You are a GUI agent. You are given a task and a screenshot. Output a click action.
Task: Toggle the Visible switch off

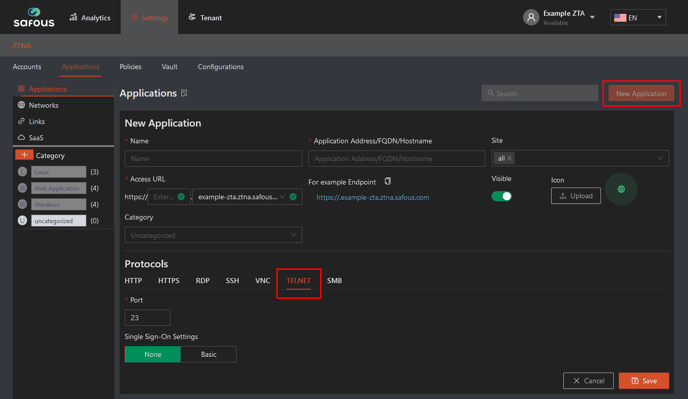pos(502,196)
